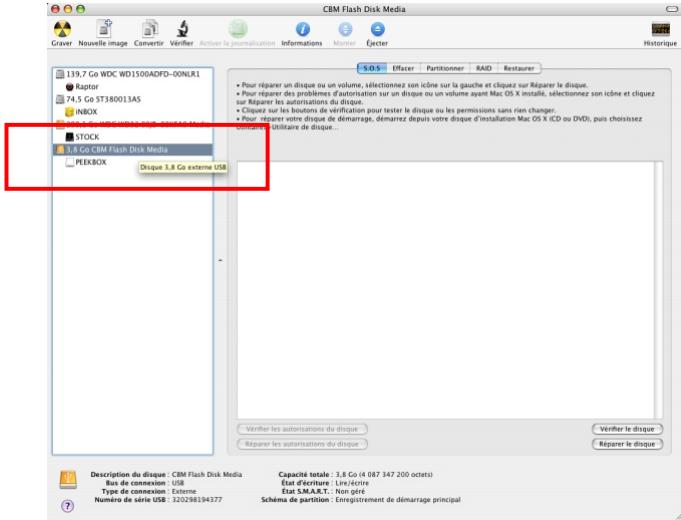Open the RAID tab
The height and width of the screenshot is (520, 681).
(484, 68)
